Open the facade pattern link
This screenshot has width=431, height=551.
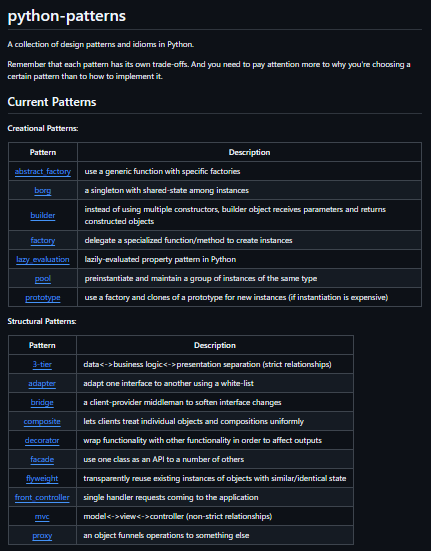tap(42, 459)
